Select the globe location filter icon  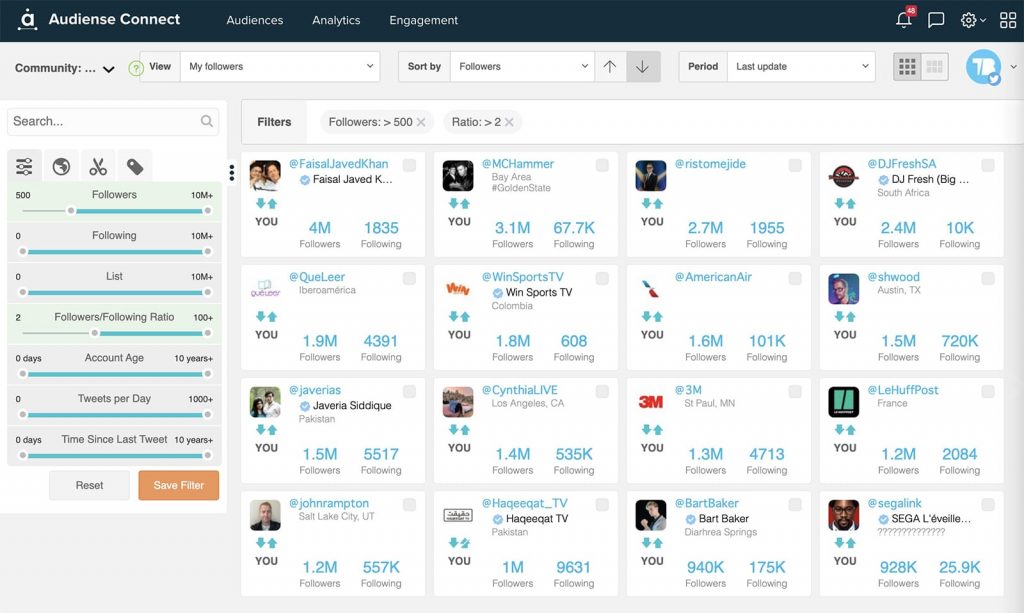[61, 166]
